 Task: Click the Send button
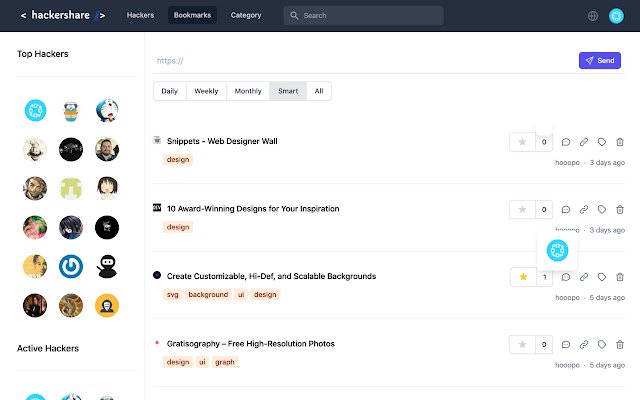[x=600, y=60]
